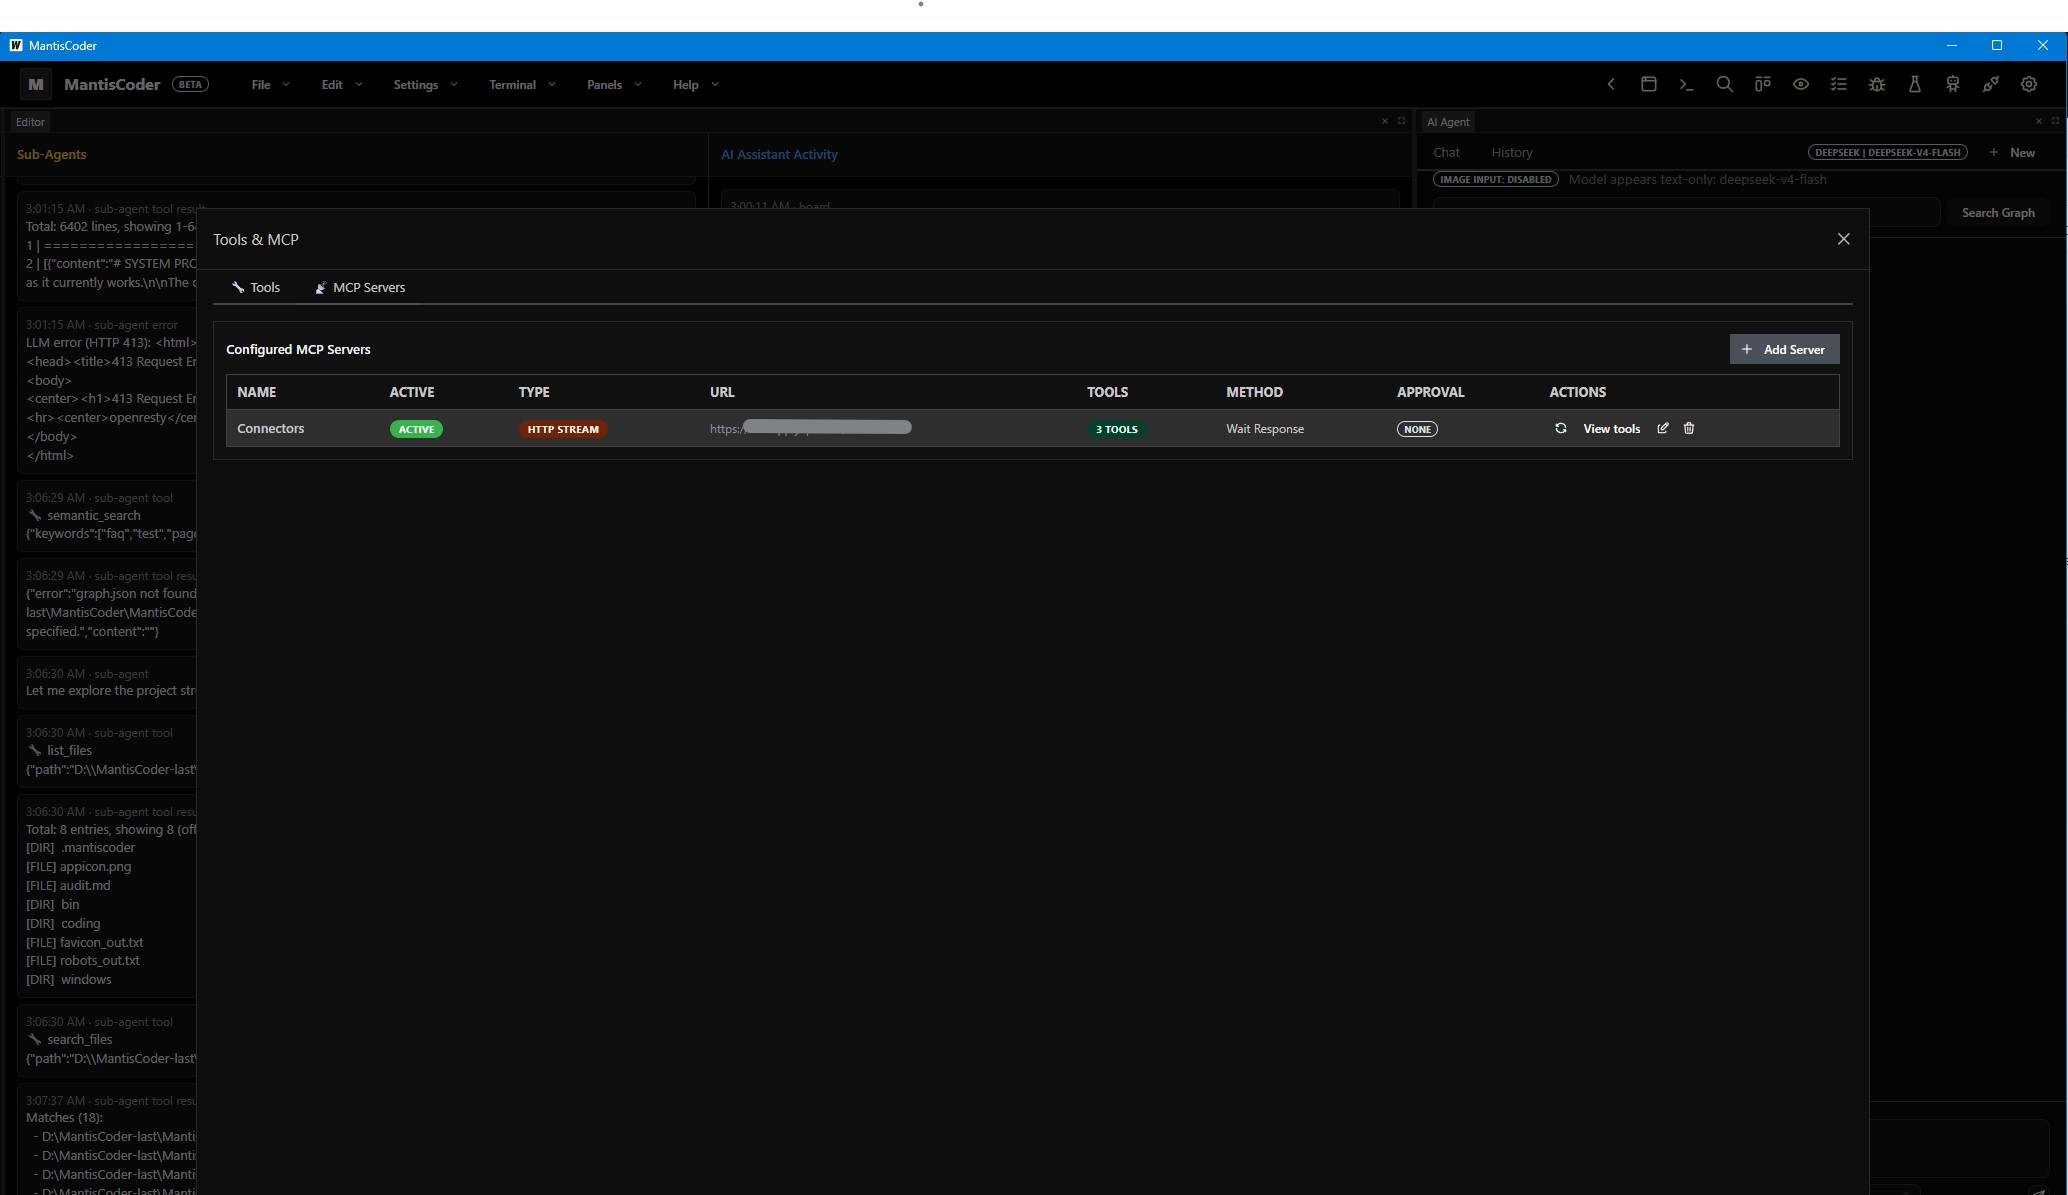Viewport: 2068px width, 1195px height.
Task: Open the terminal prompt icon in toolbar
Action: (1687, 85)
